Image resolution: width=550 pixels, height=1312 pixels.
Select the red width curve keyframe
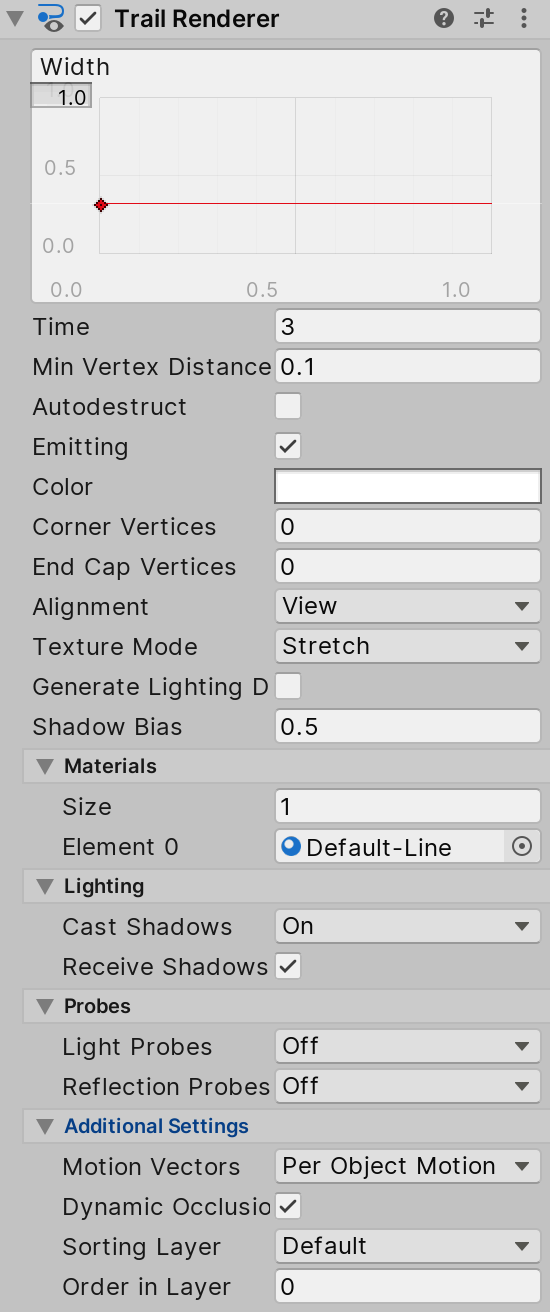pos(101,205)
